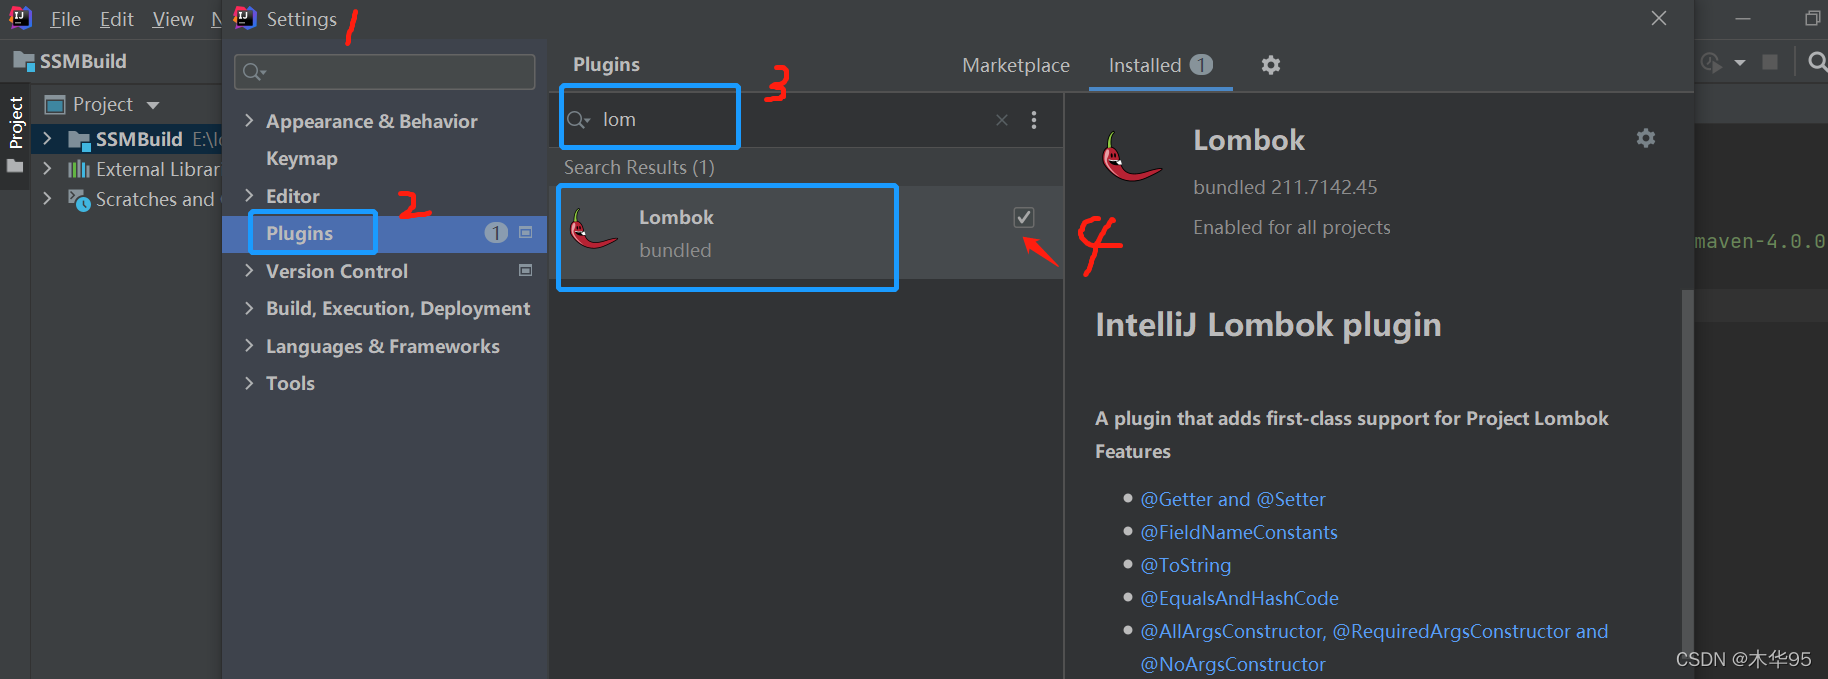Click the update count badge on the Plugins row
The width and height of the screenshot is (1828, 679).
[x=496, y=232]
